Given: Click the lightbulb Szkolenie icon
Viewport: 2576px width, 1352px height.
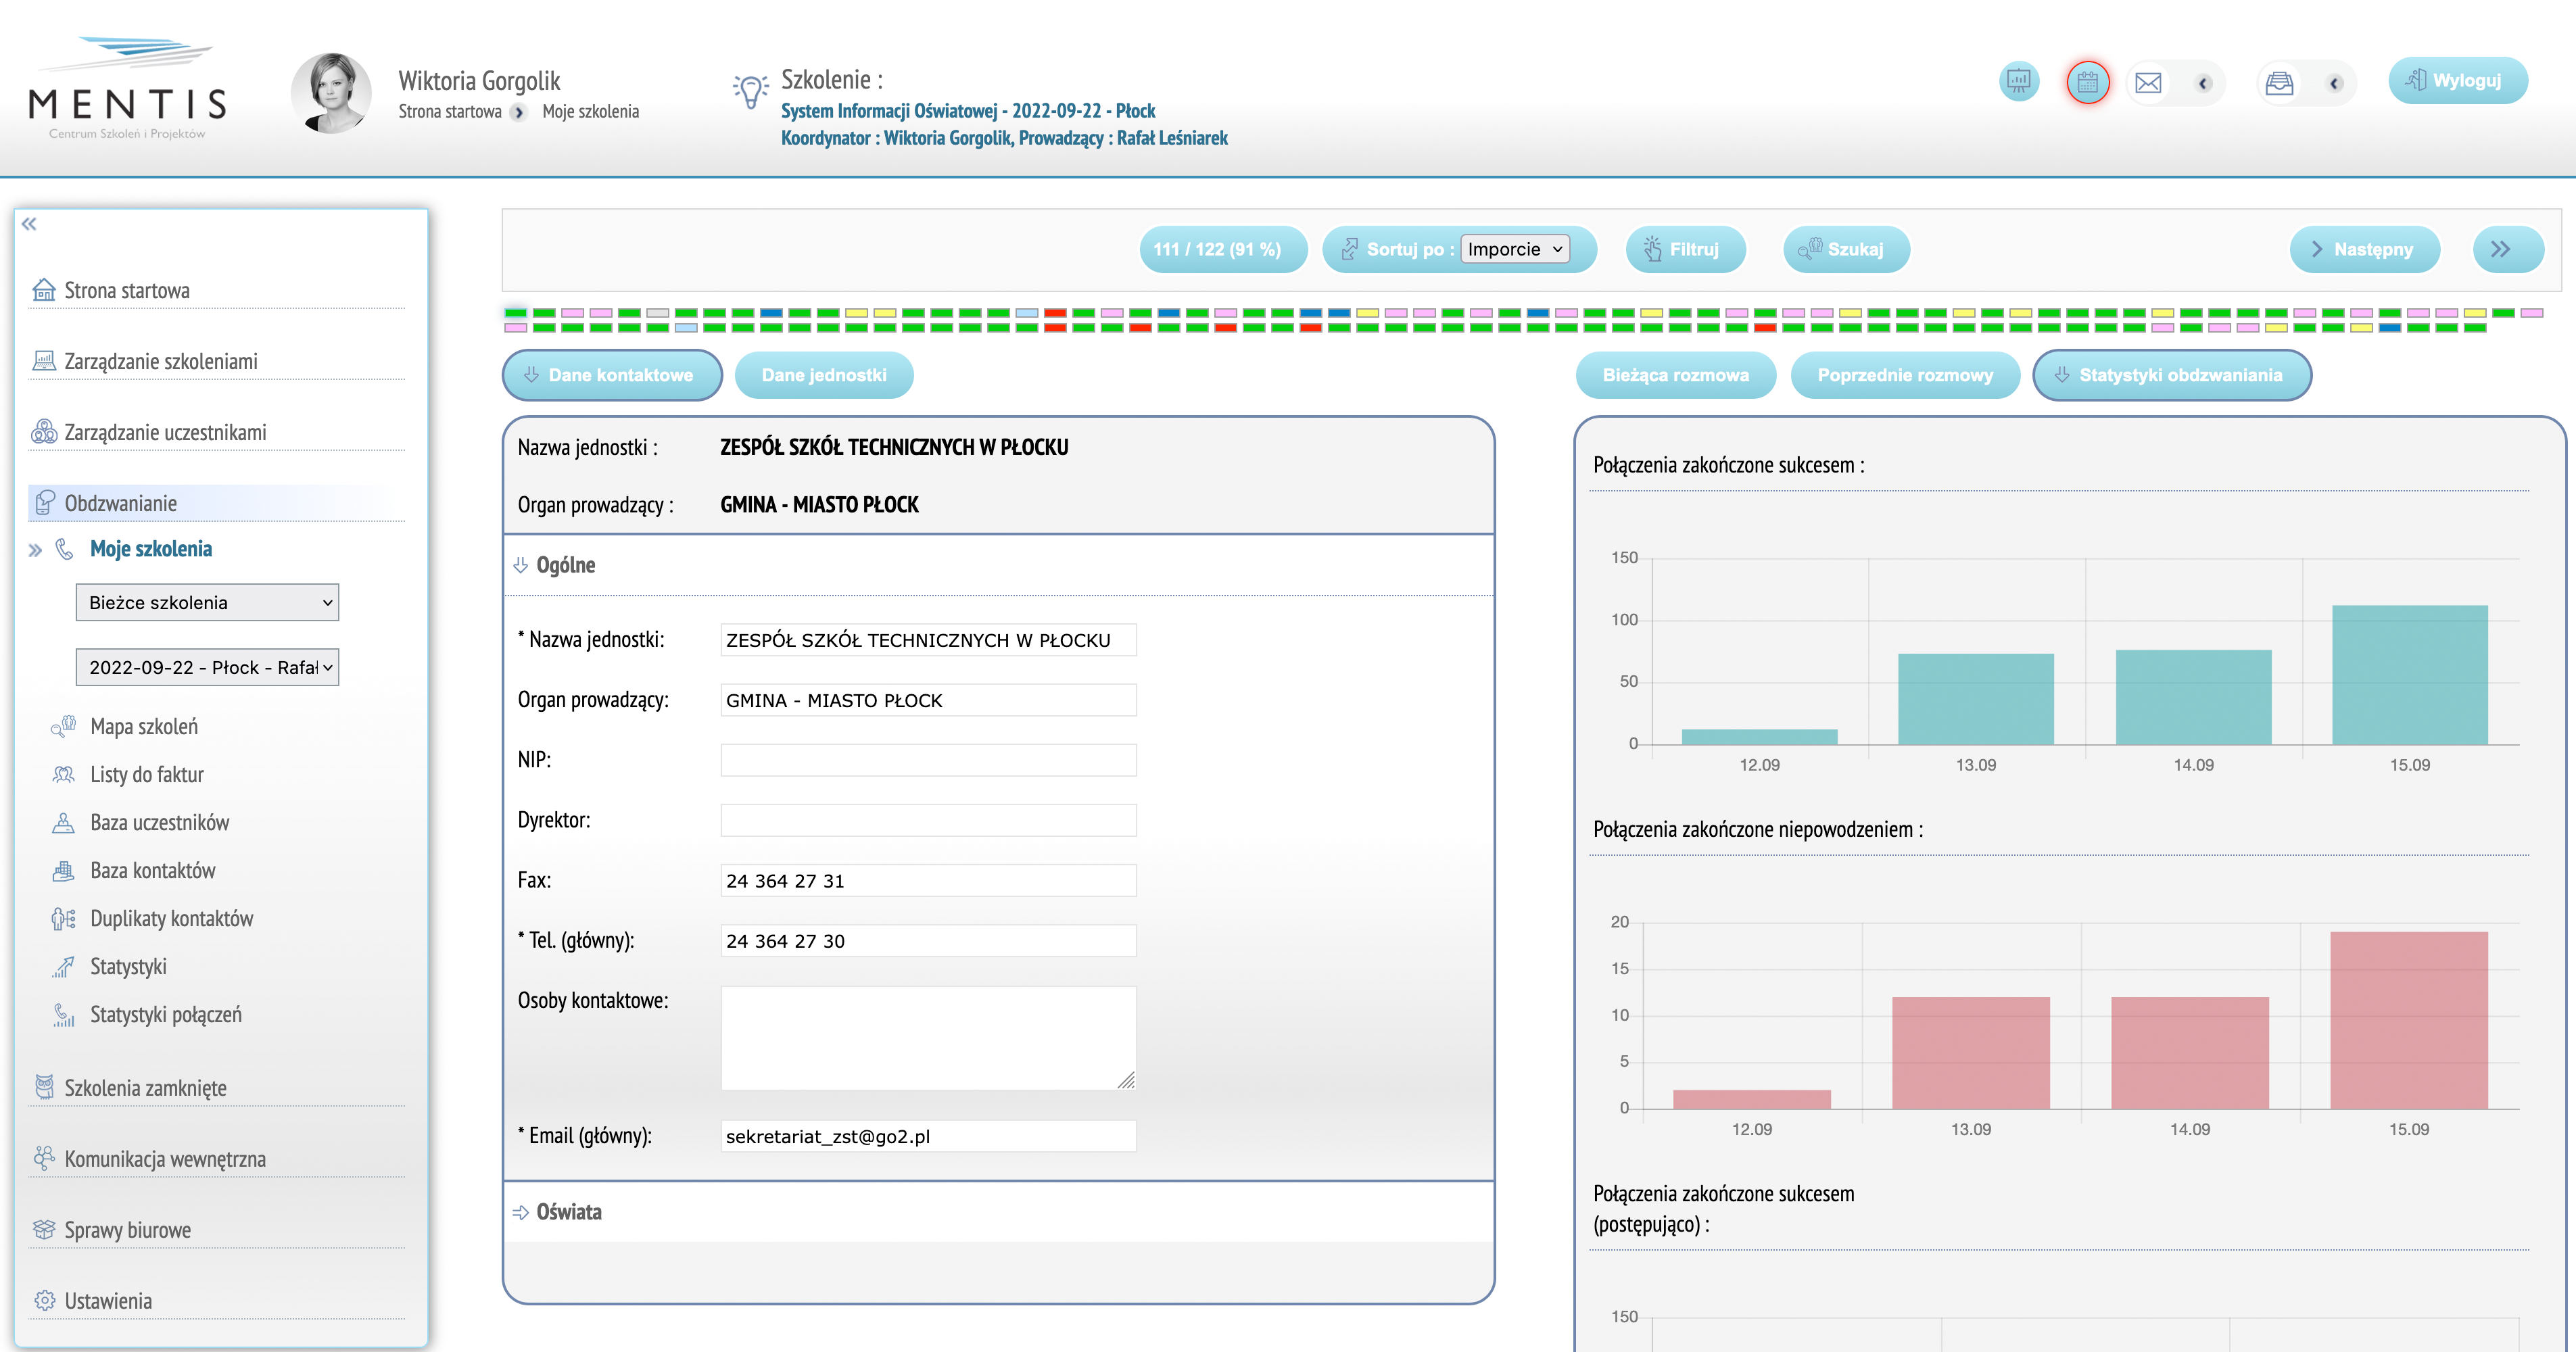Looking at the screenshot, I should point(750,91).
